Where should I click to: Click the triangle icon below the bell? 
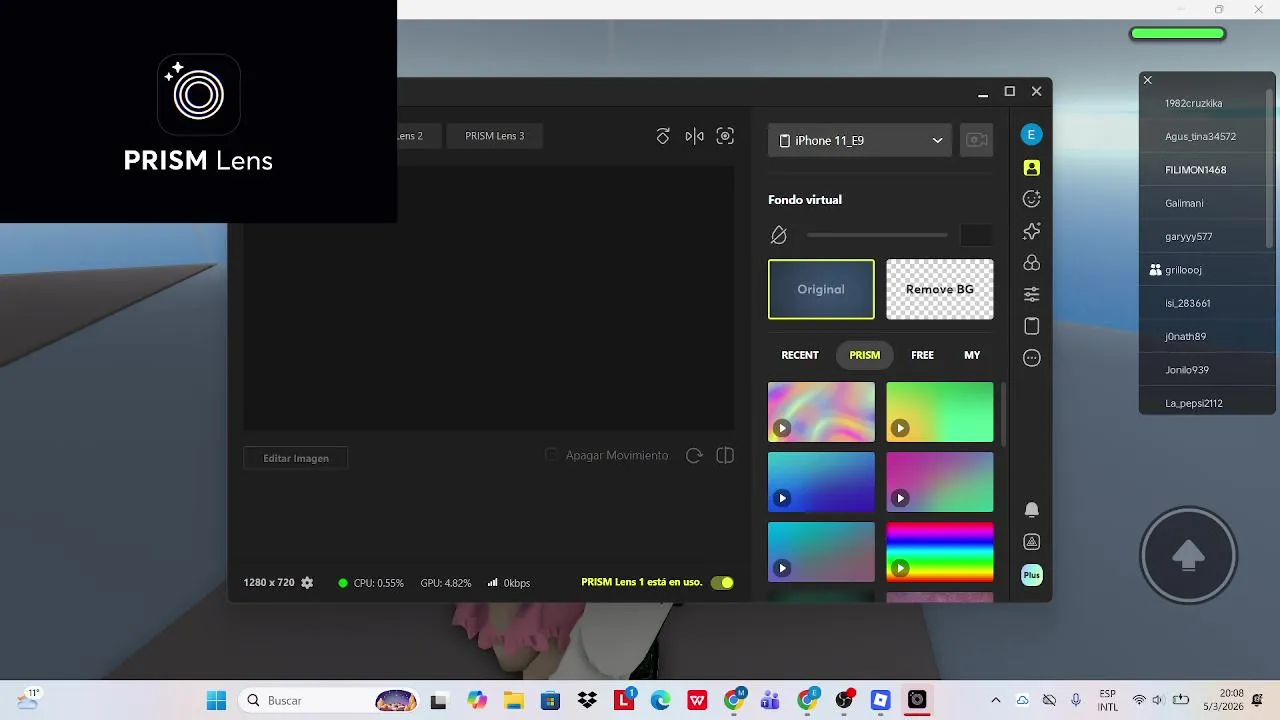(1032, 542)
